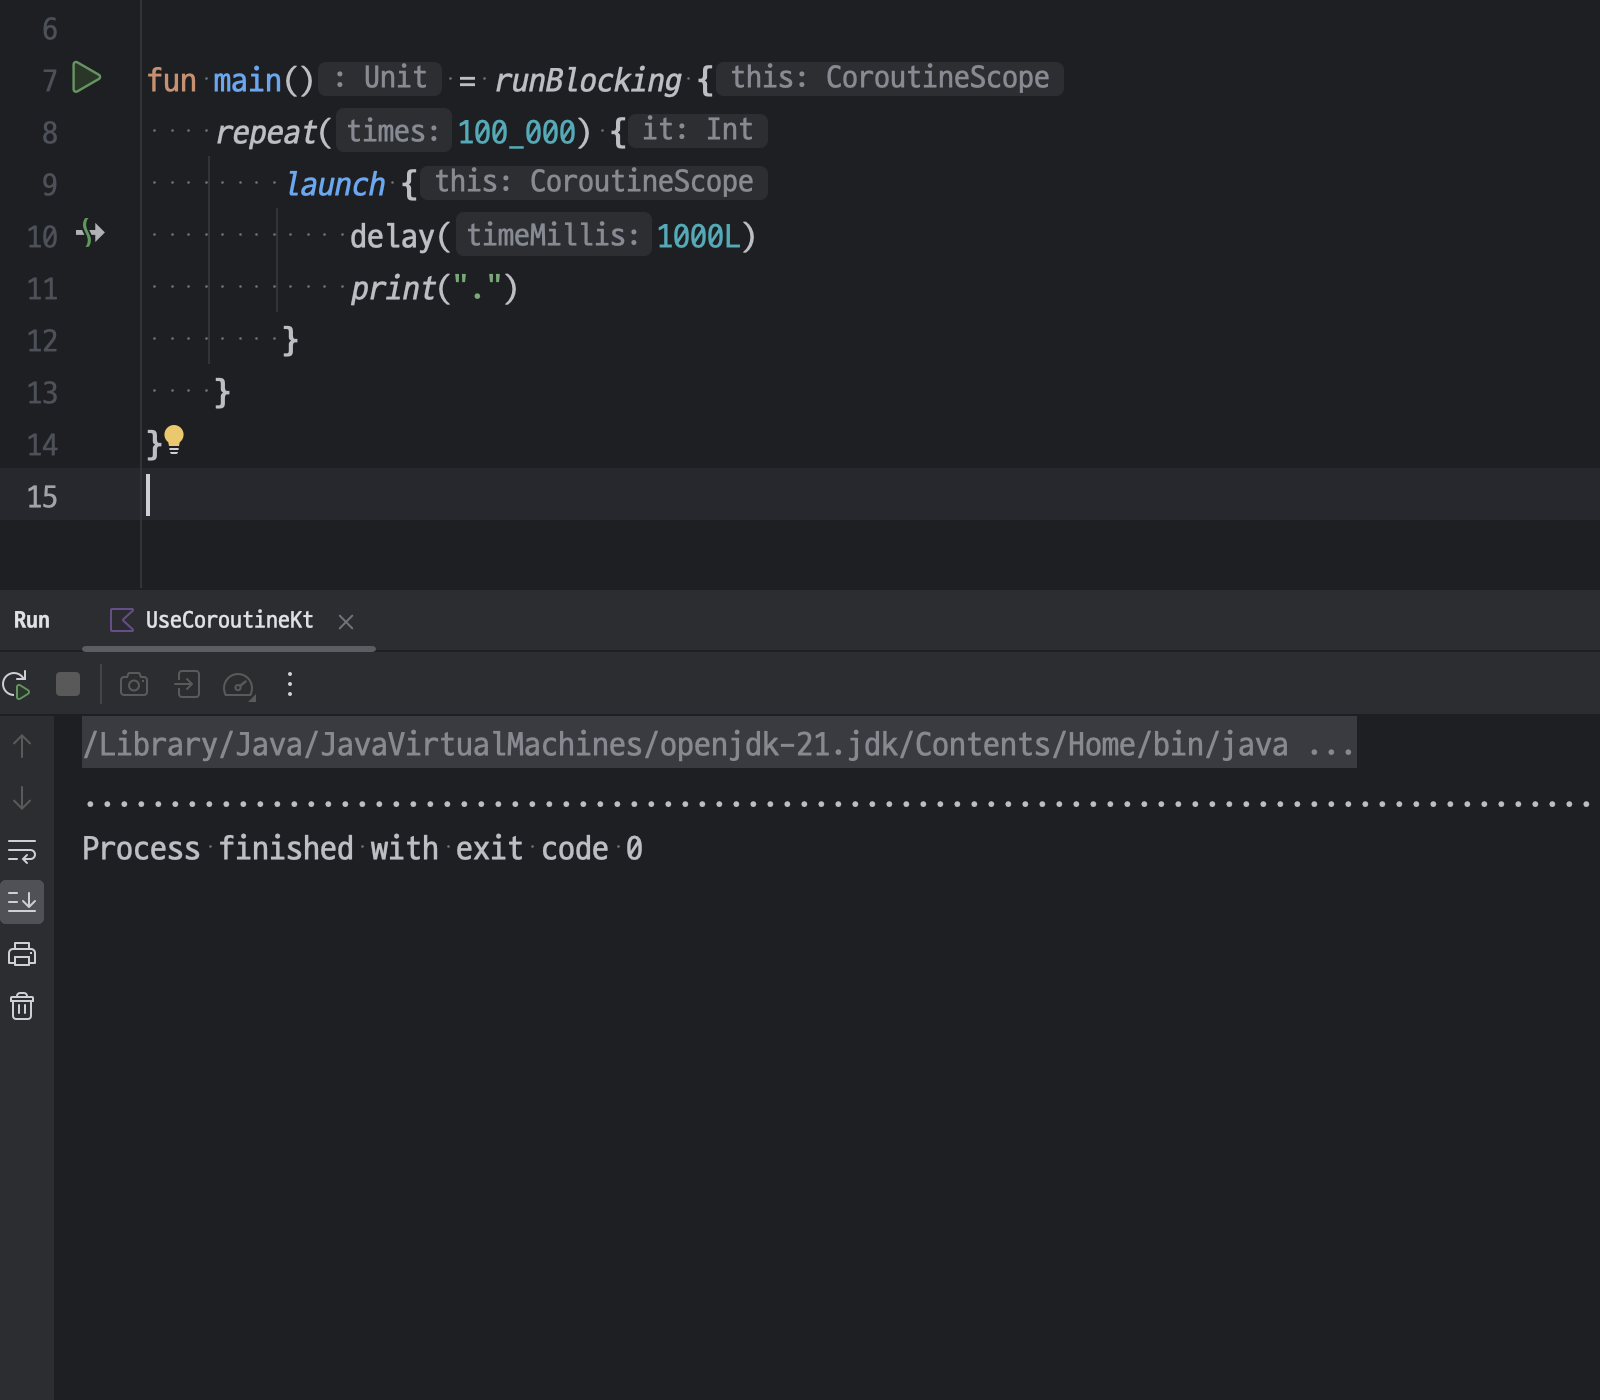
Task: Place cursor on empty line 15
Action: (x=870, y=494)
